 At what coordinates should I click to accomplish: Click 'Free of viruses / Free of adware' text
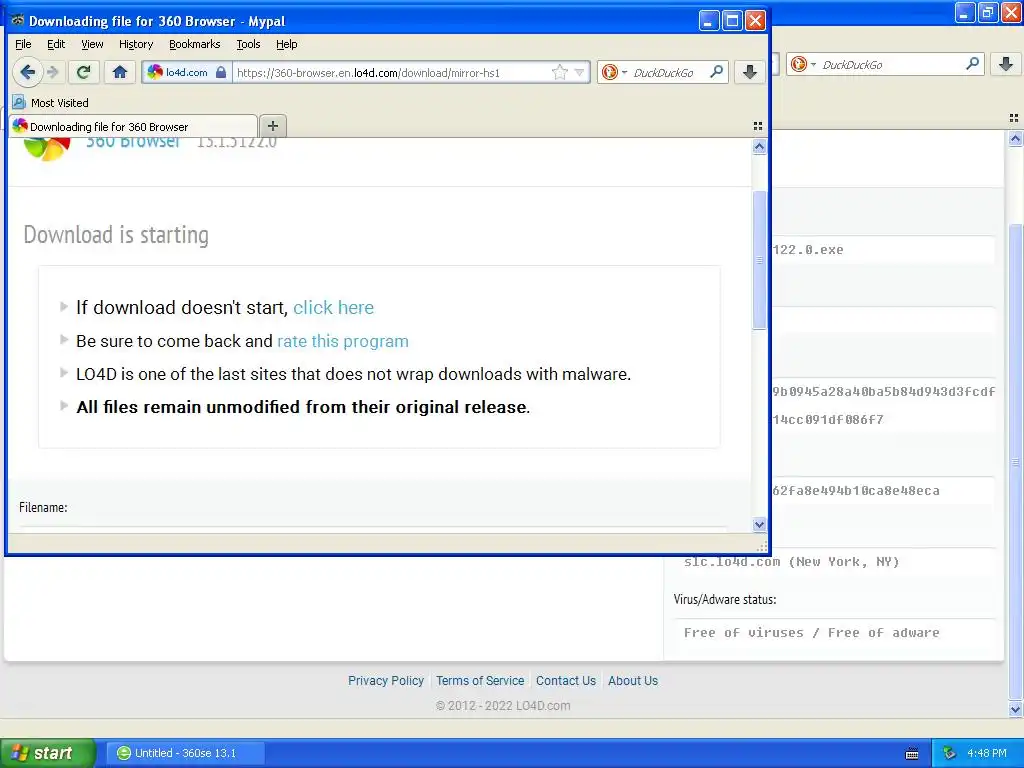tap(811, 633)
